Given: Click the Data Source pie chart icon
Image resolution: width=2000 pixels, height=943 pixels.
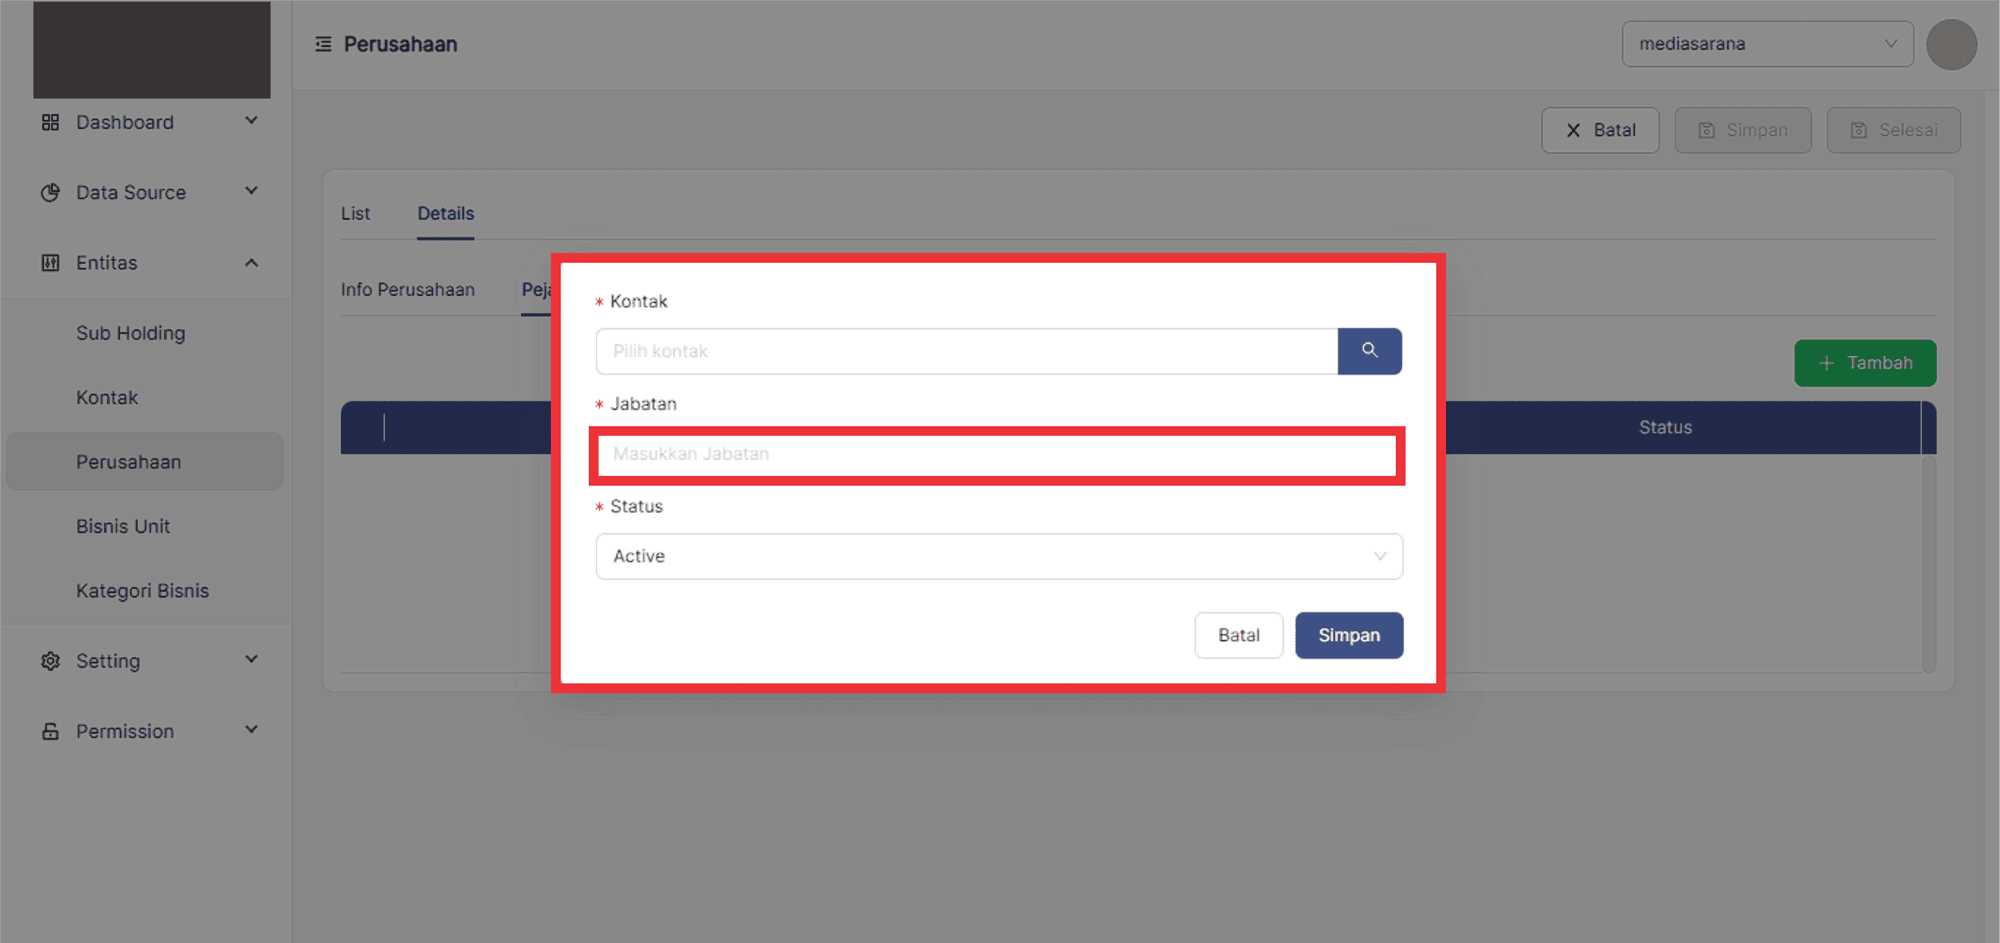Looking at the screenshot, I should 50,192.
